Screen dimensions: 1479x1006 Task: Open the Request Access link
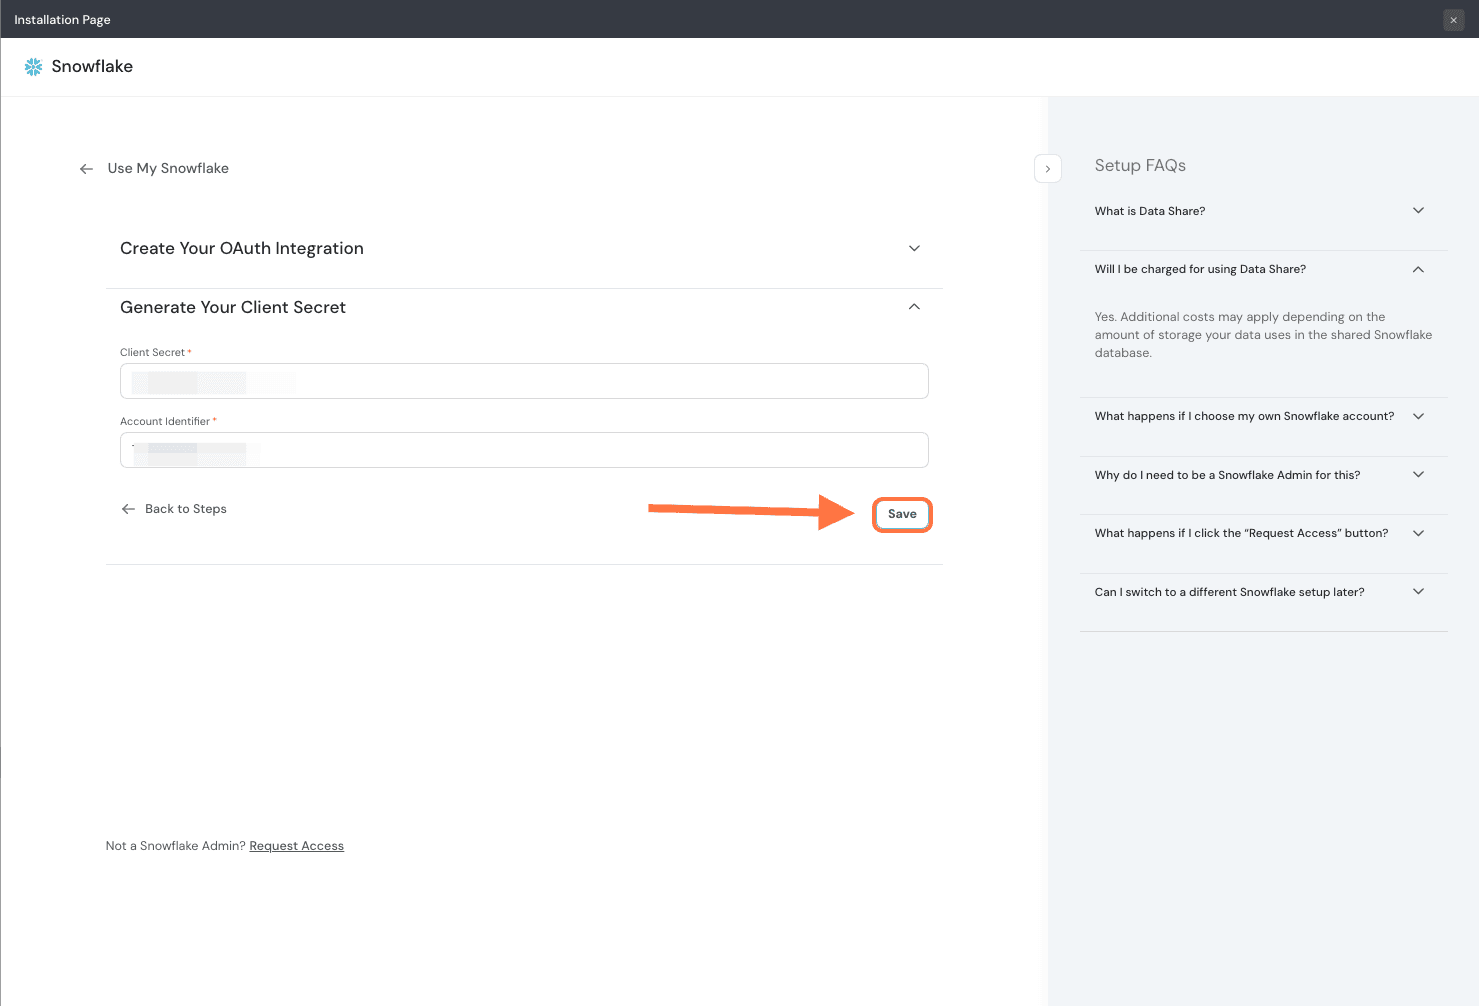tap(296, 846)
